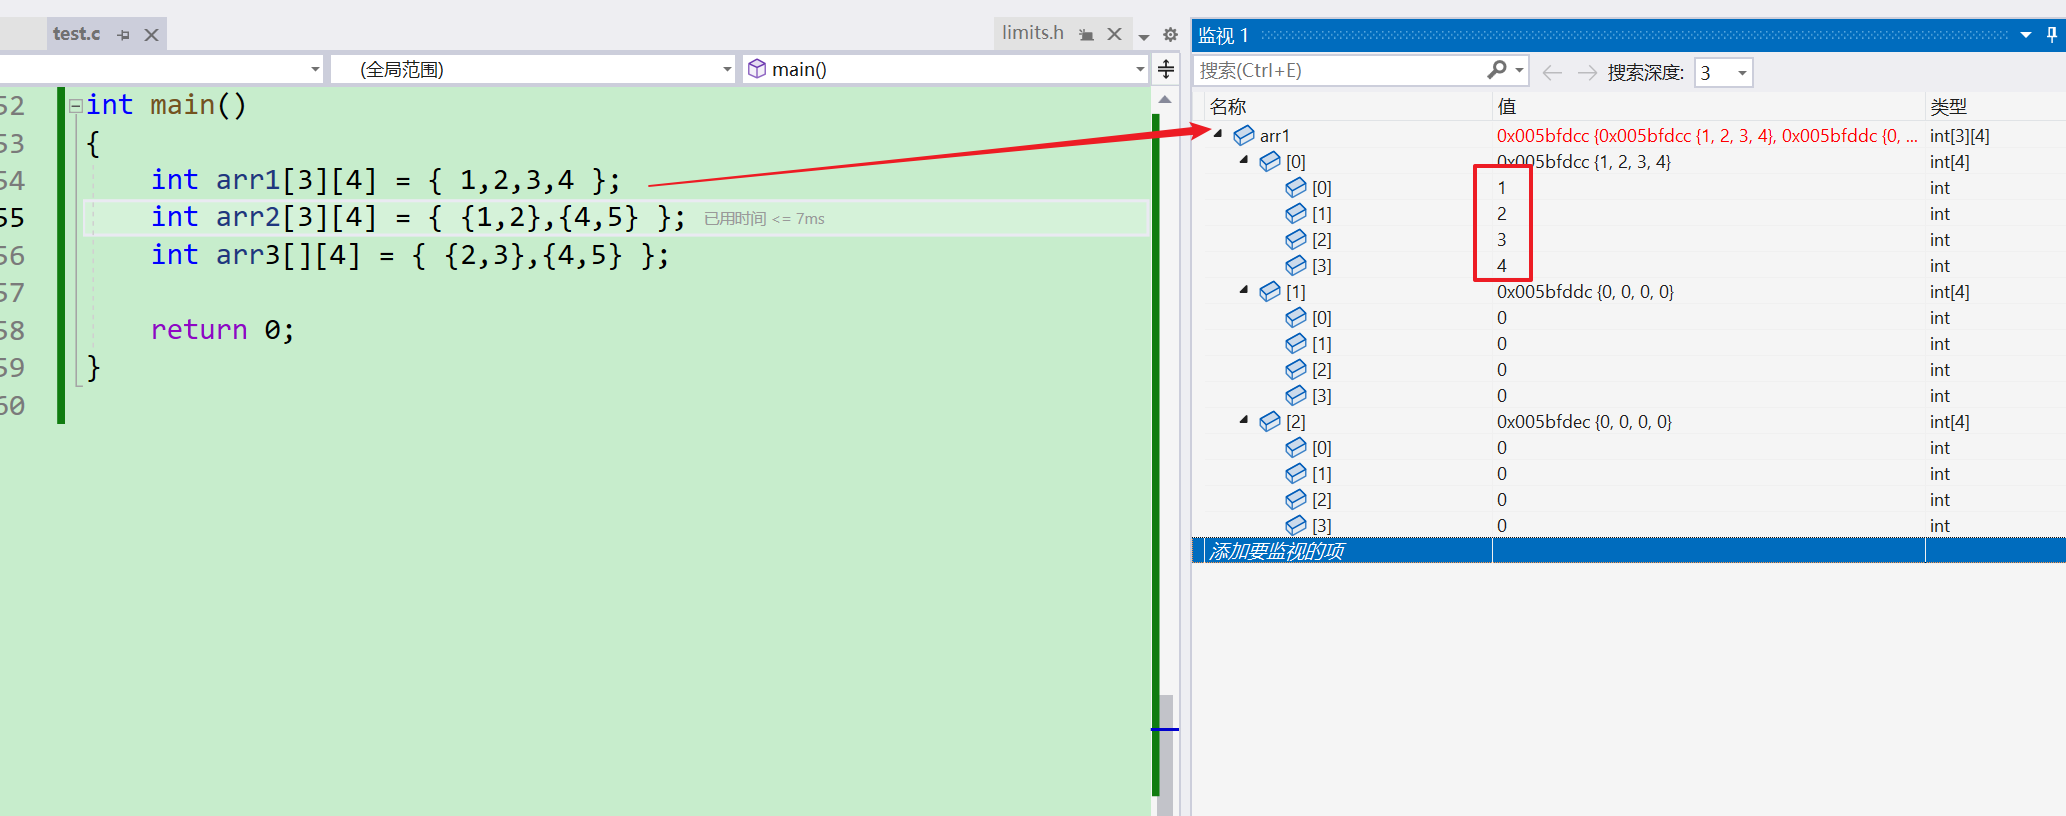Collapse the arr1 watch node
This screenshot has height=816, width=2066.
[x=1218, y=134]
